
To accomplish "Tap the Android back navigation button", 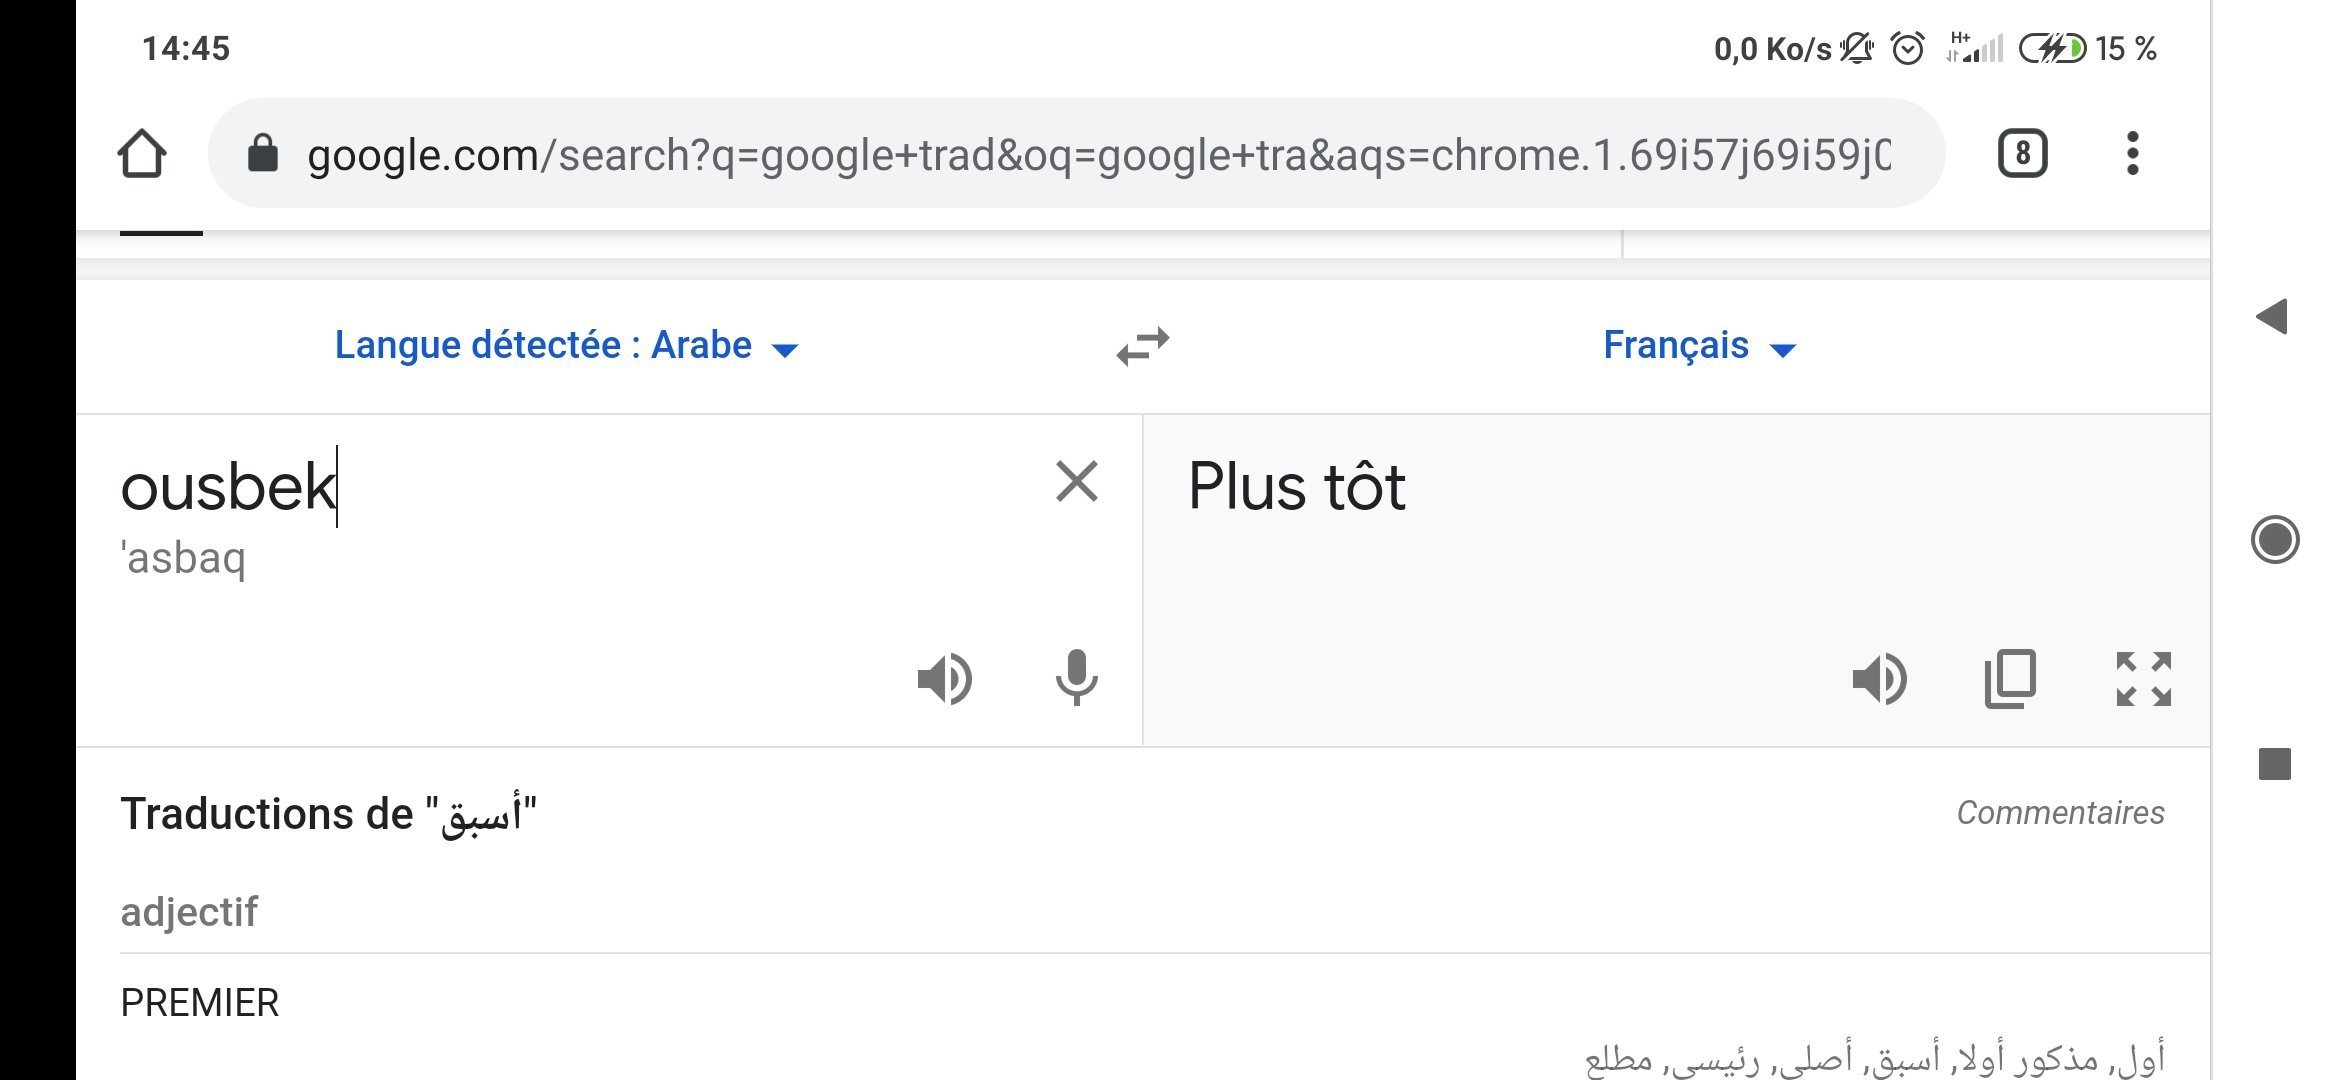I will 2272,316.
